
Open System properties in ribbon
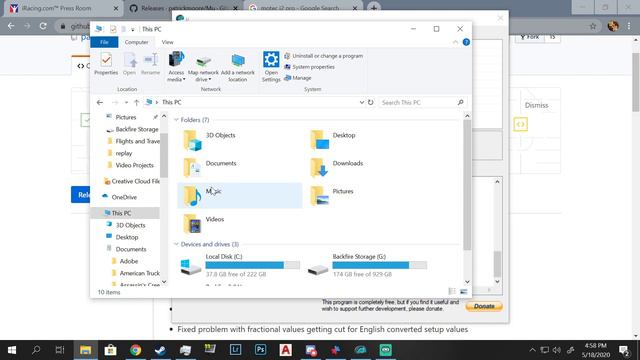(309, 67)
